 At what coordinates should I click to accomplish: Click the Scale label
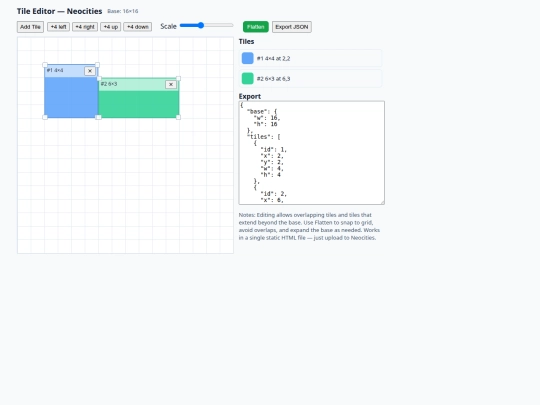168,26
